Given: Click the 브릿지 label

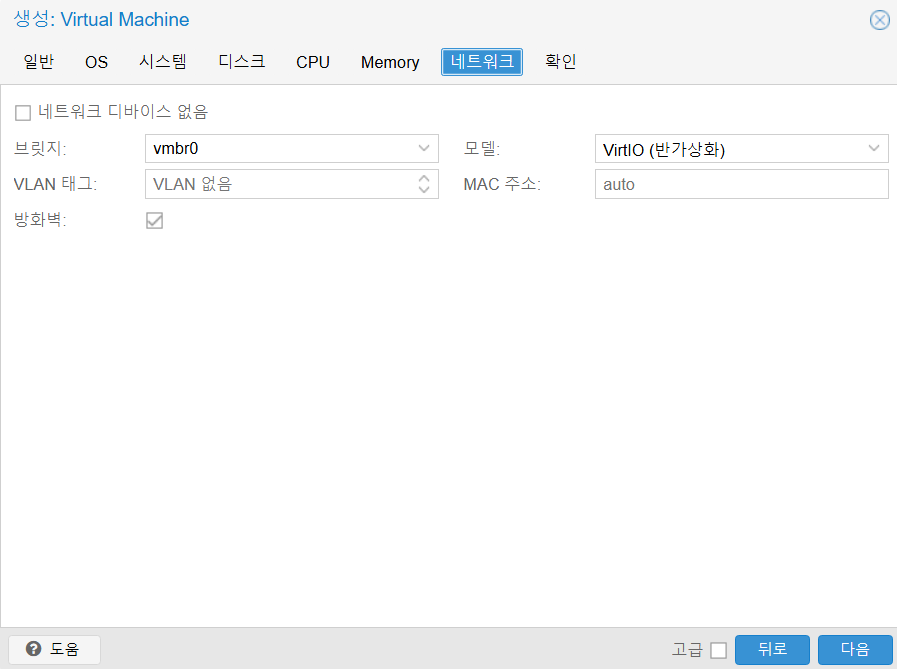Looking at the screenshot, I should tap(40, 149).
